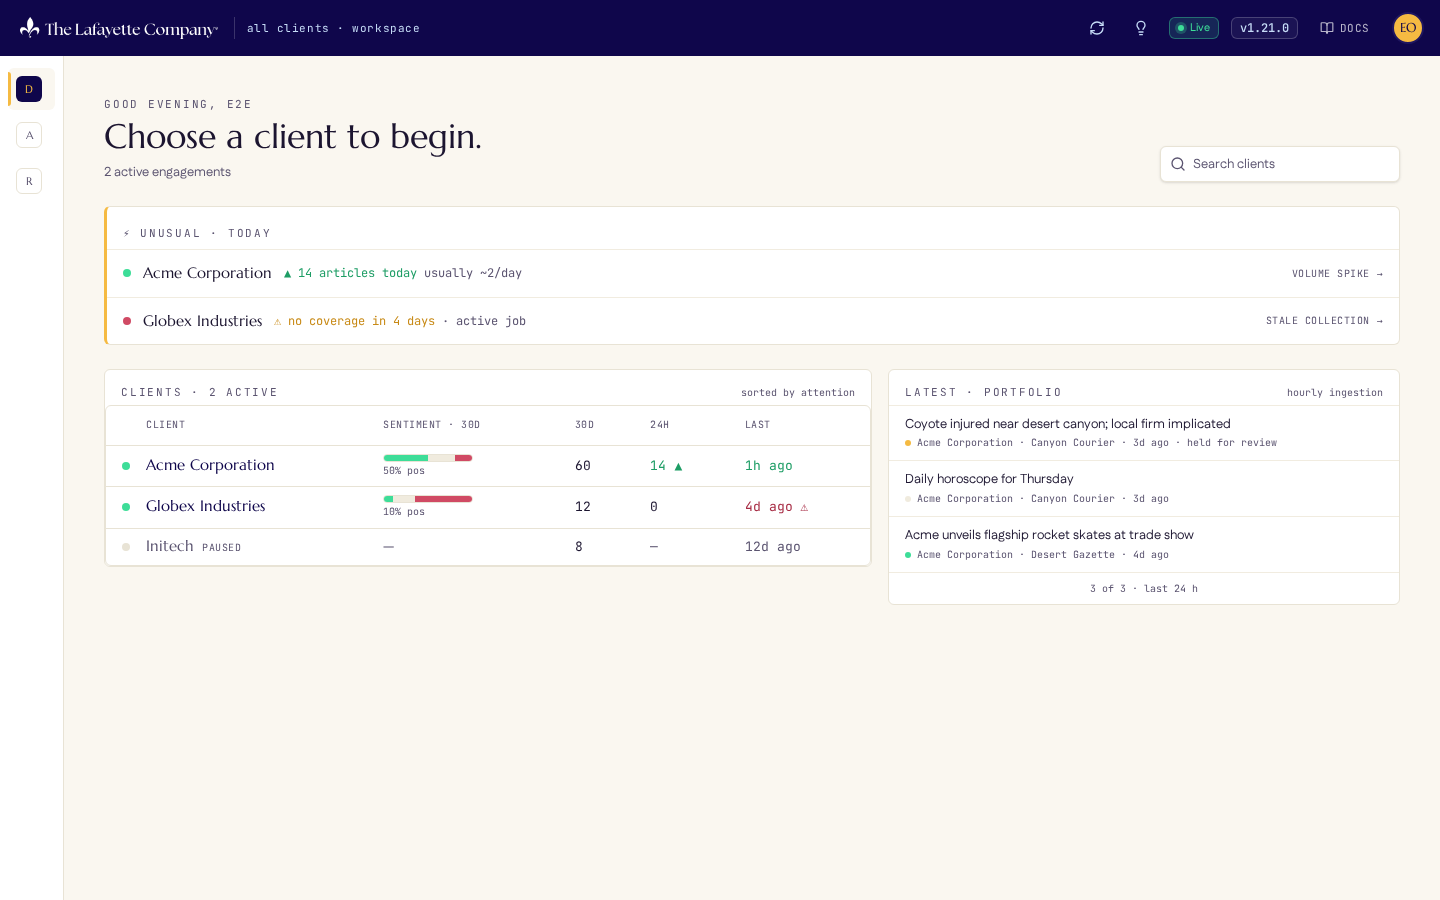Click Acme Corporation sentiment bar
This screenshot has width=1440, height=900.
click(x=428, y=458)
